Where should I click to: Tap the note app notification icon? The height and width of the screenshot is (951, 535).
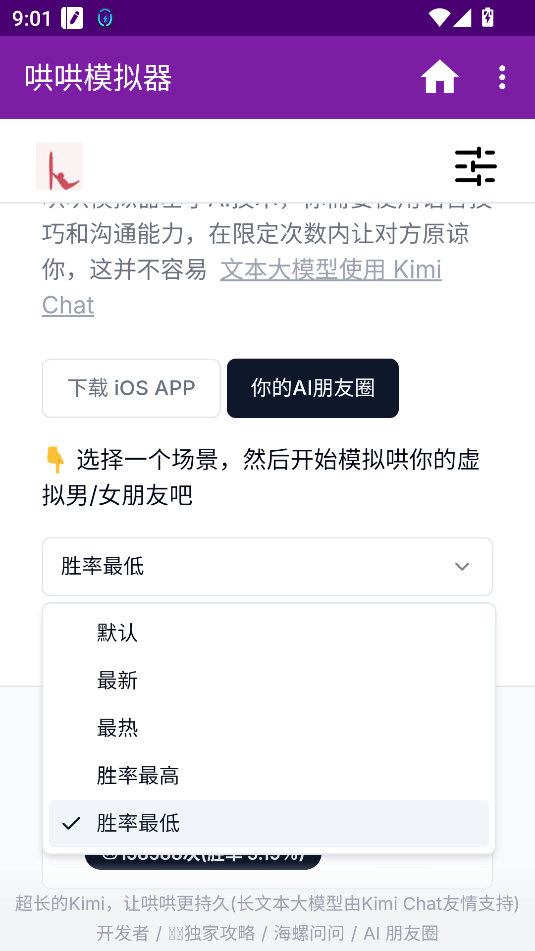pyautogui.click(x=72, y=19)
